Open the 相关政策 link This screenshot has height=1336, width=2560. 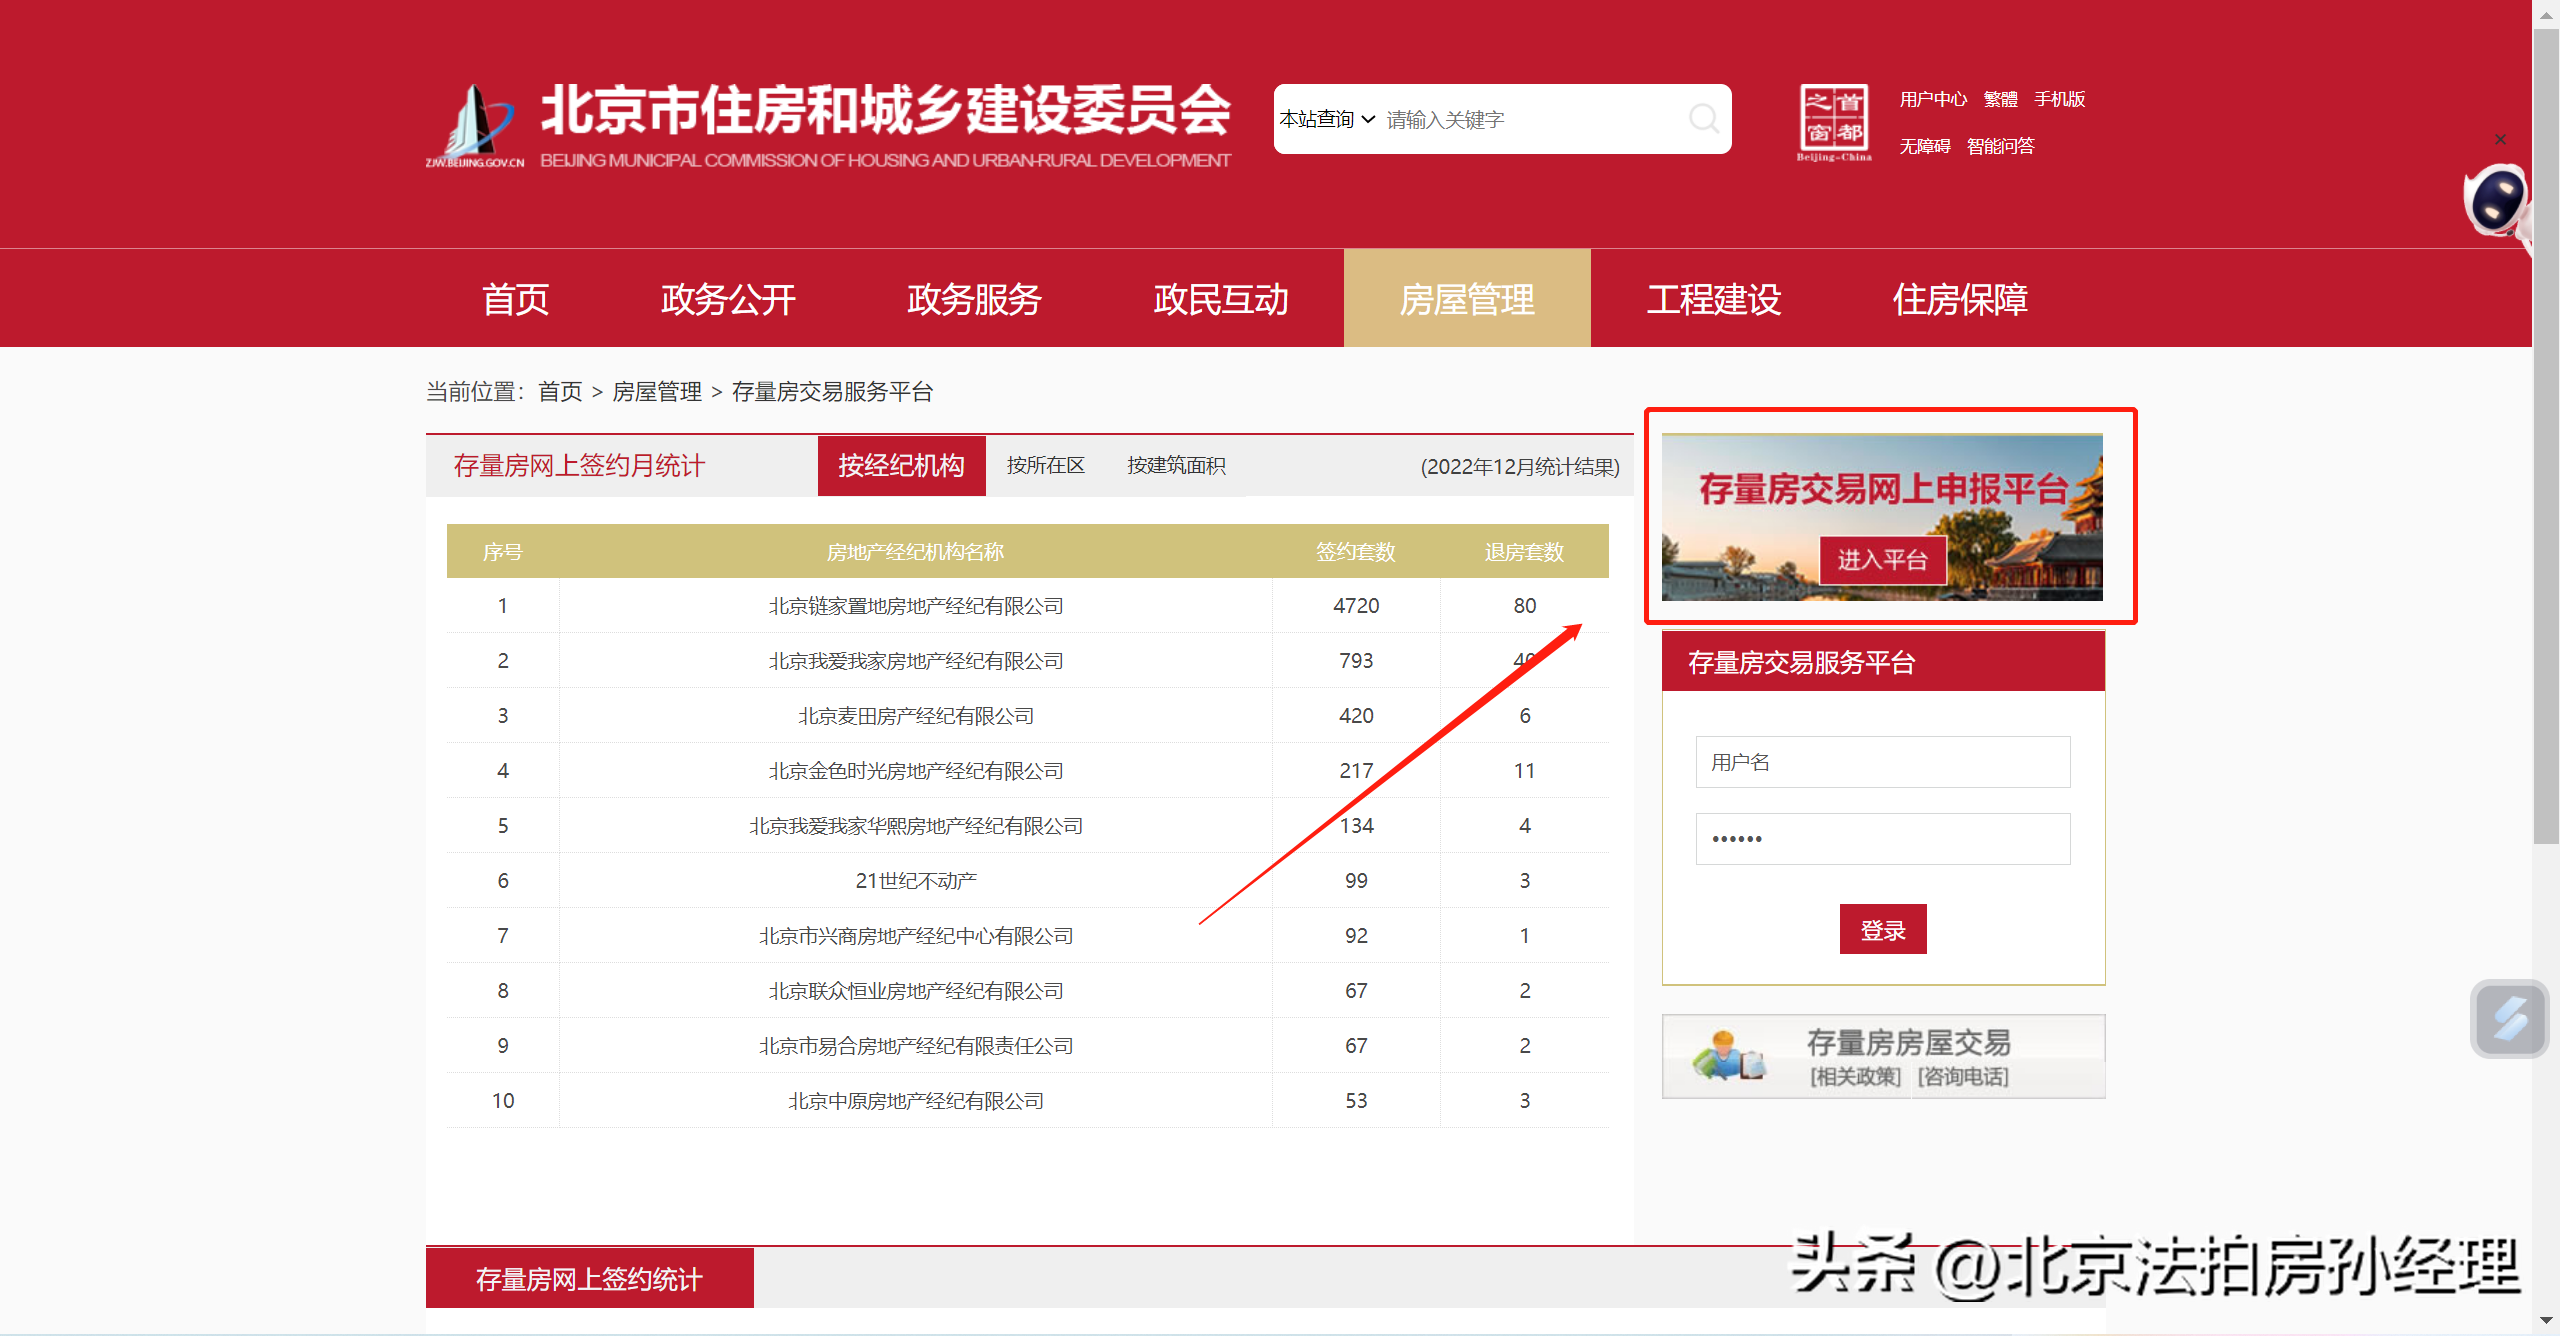1855,1076
